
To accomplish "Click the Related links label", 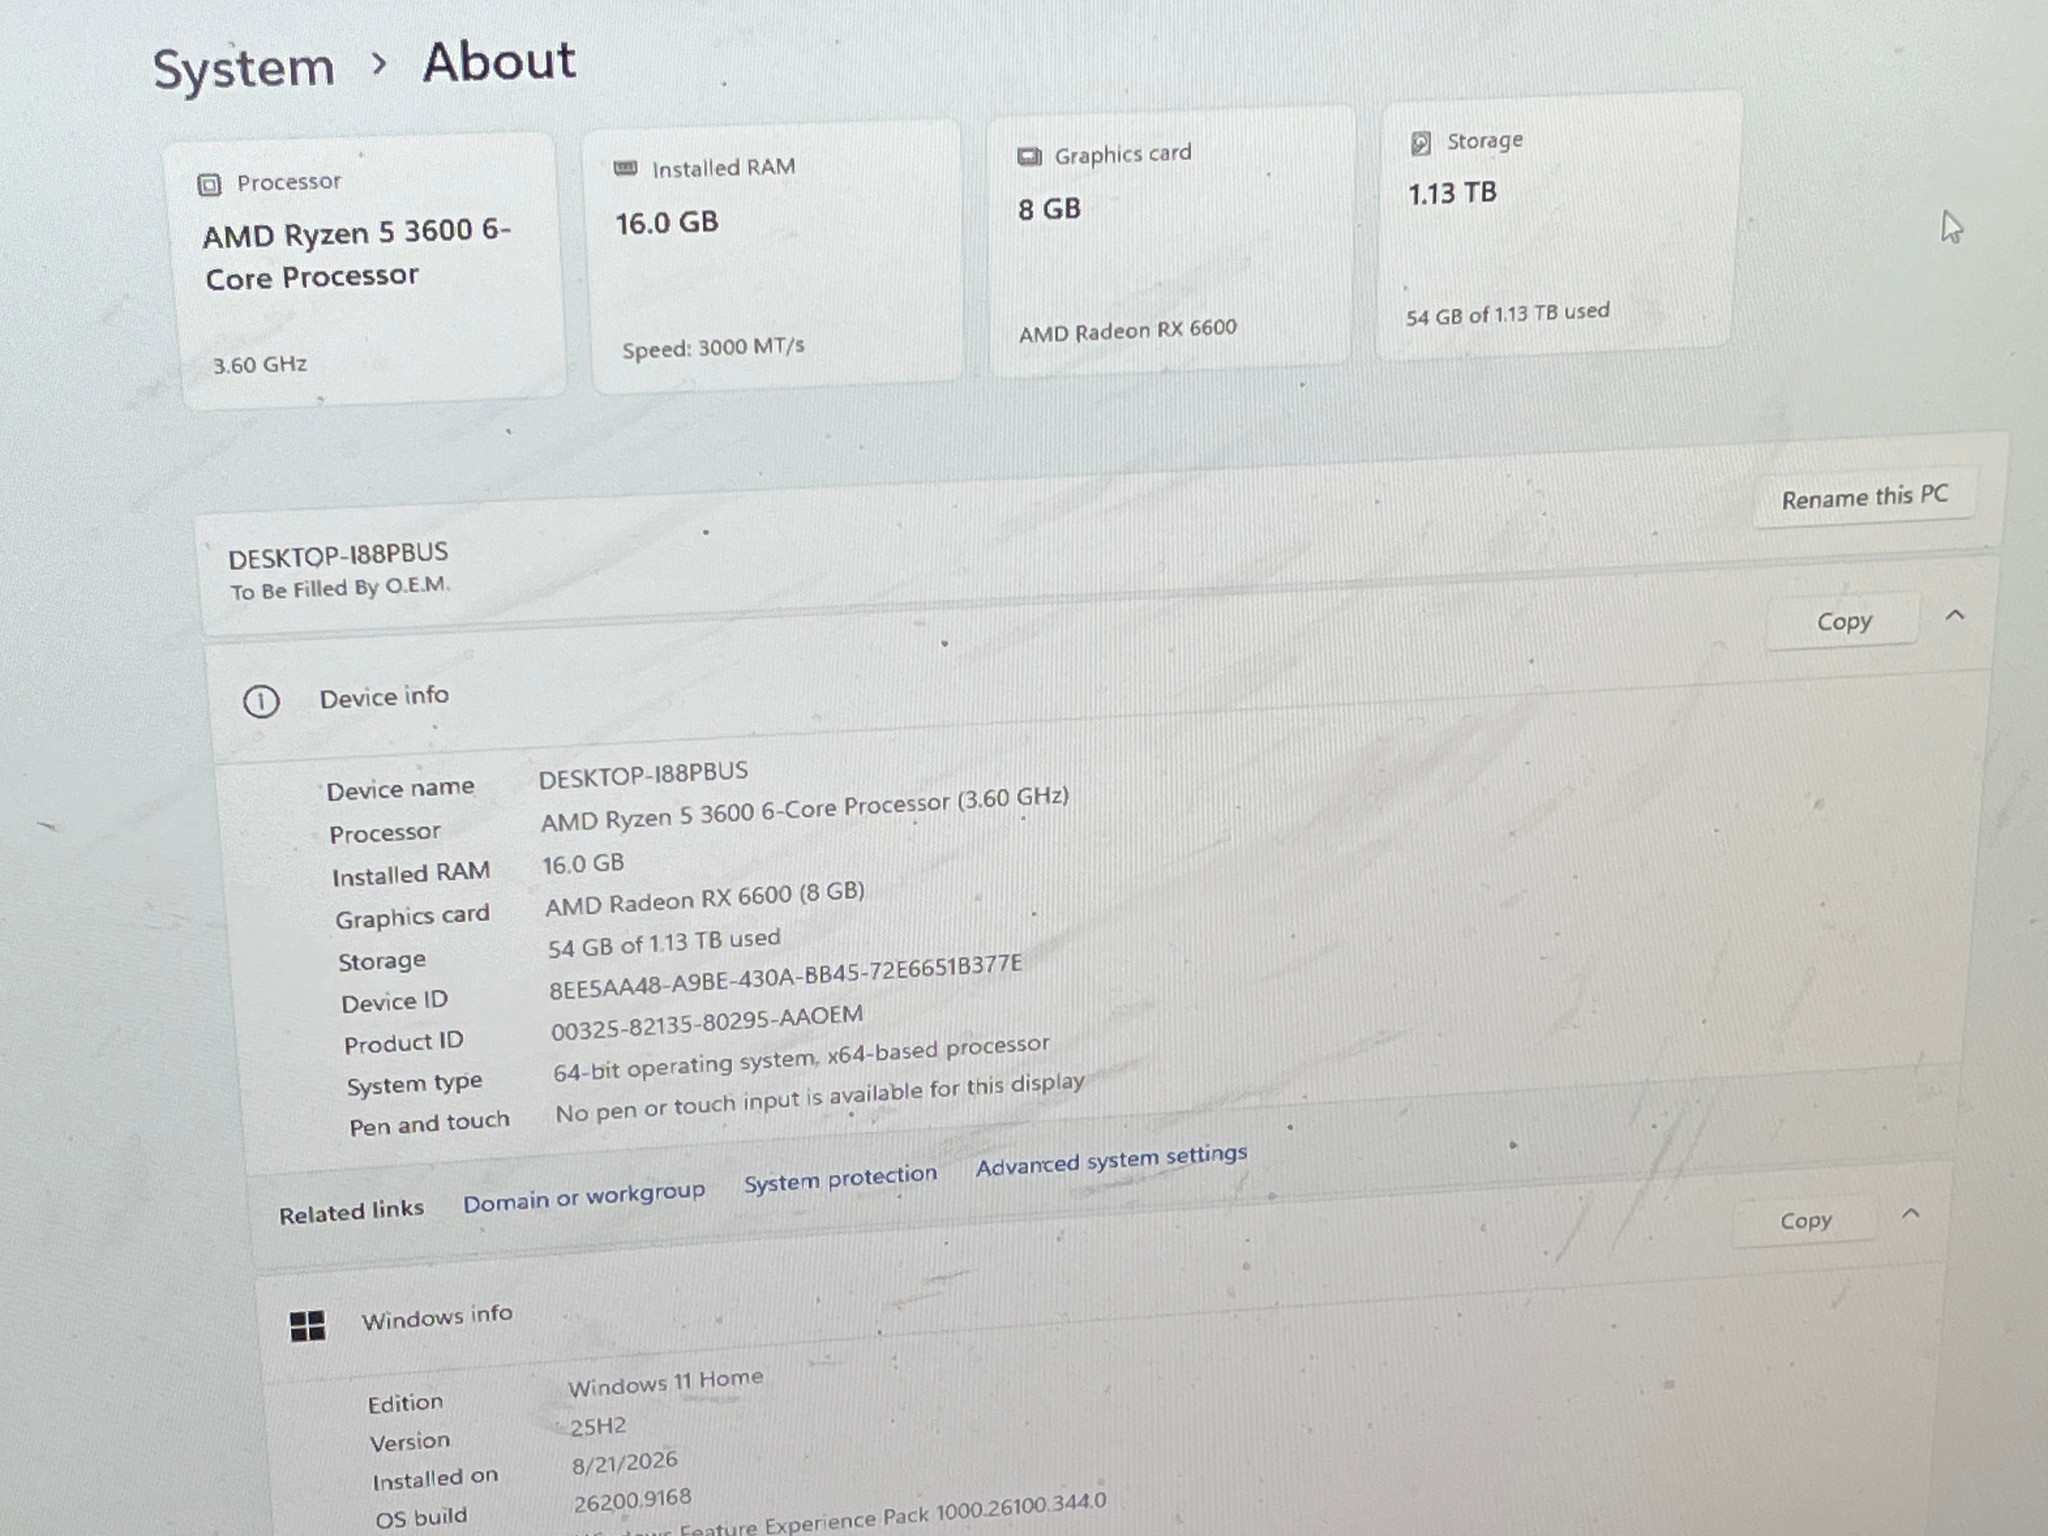I will [x=351, y=1213].
